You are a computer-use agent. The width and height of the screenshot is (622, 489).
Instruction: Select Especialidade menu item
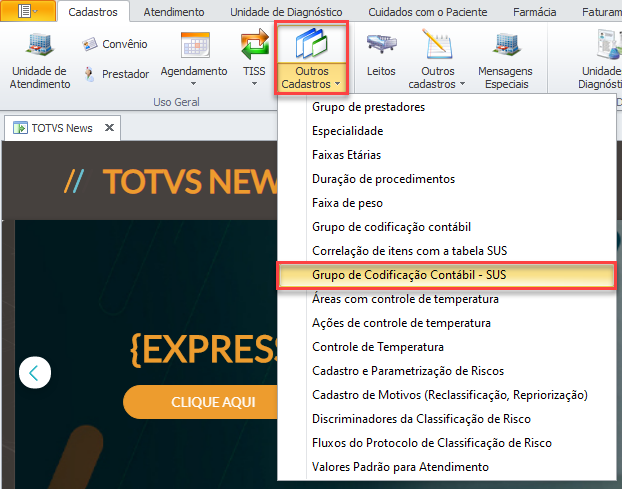447,131
